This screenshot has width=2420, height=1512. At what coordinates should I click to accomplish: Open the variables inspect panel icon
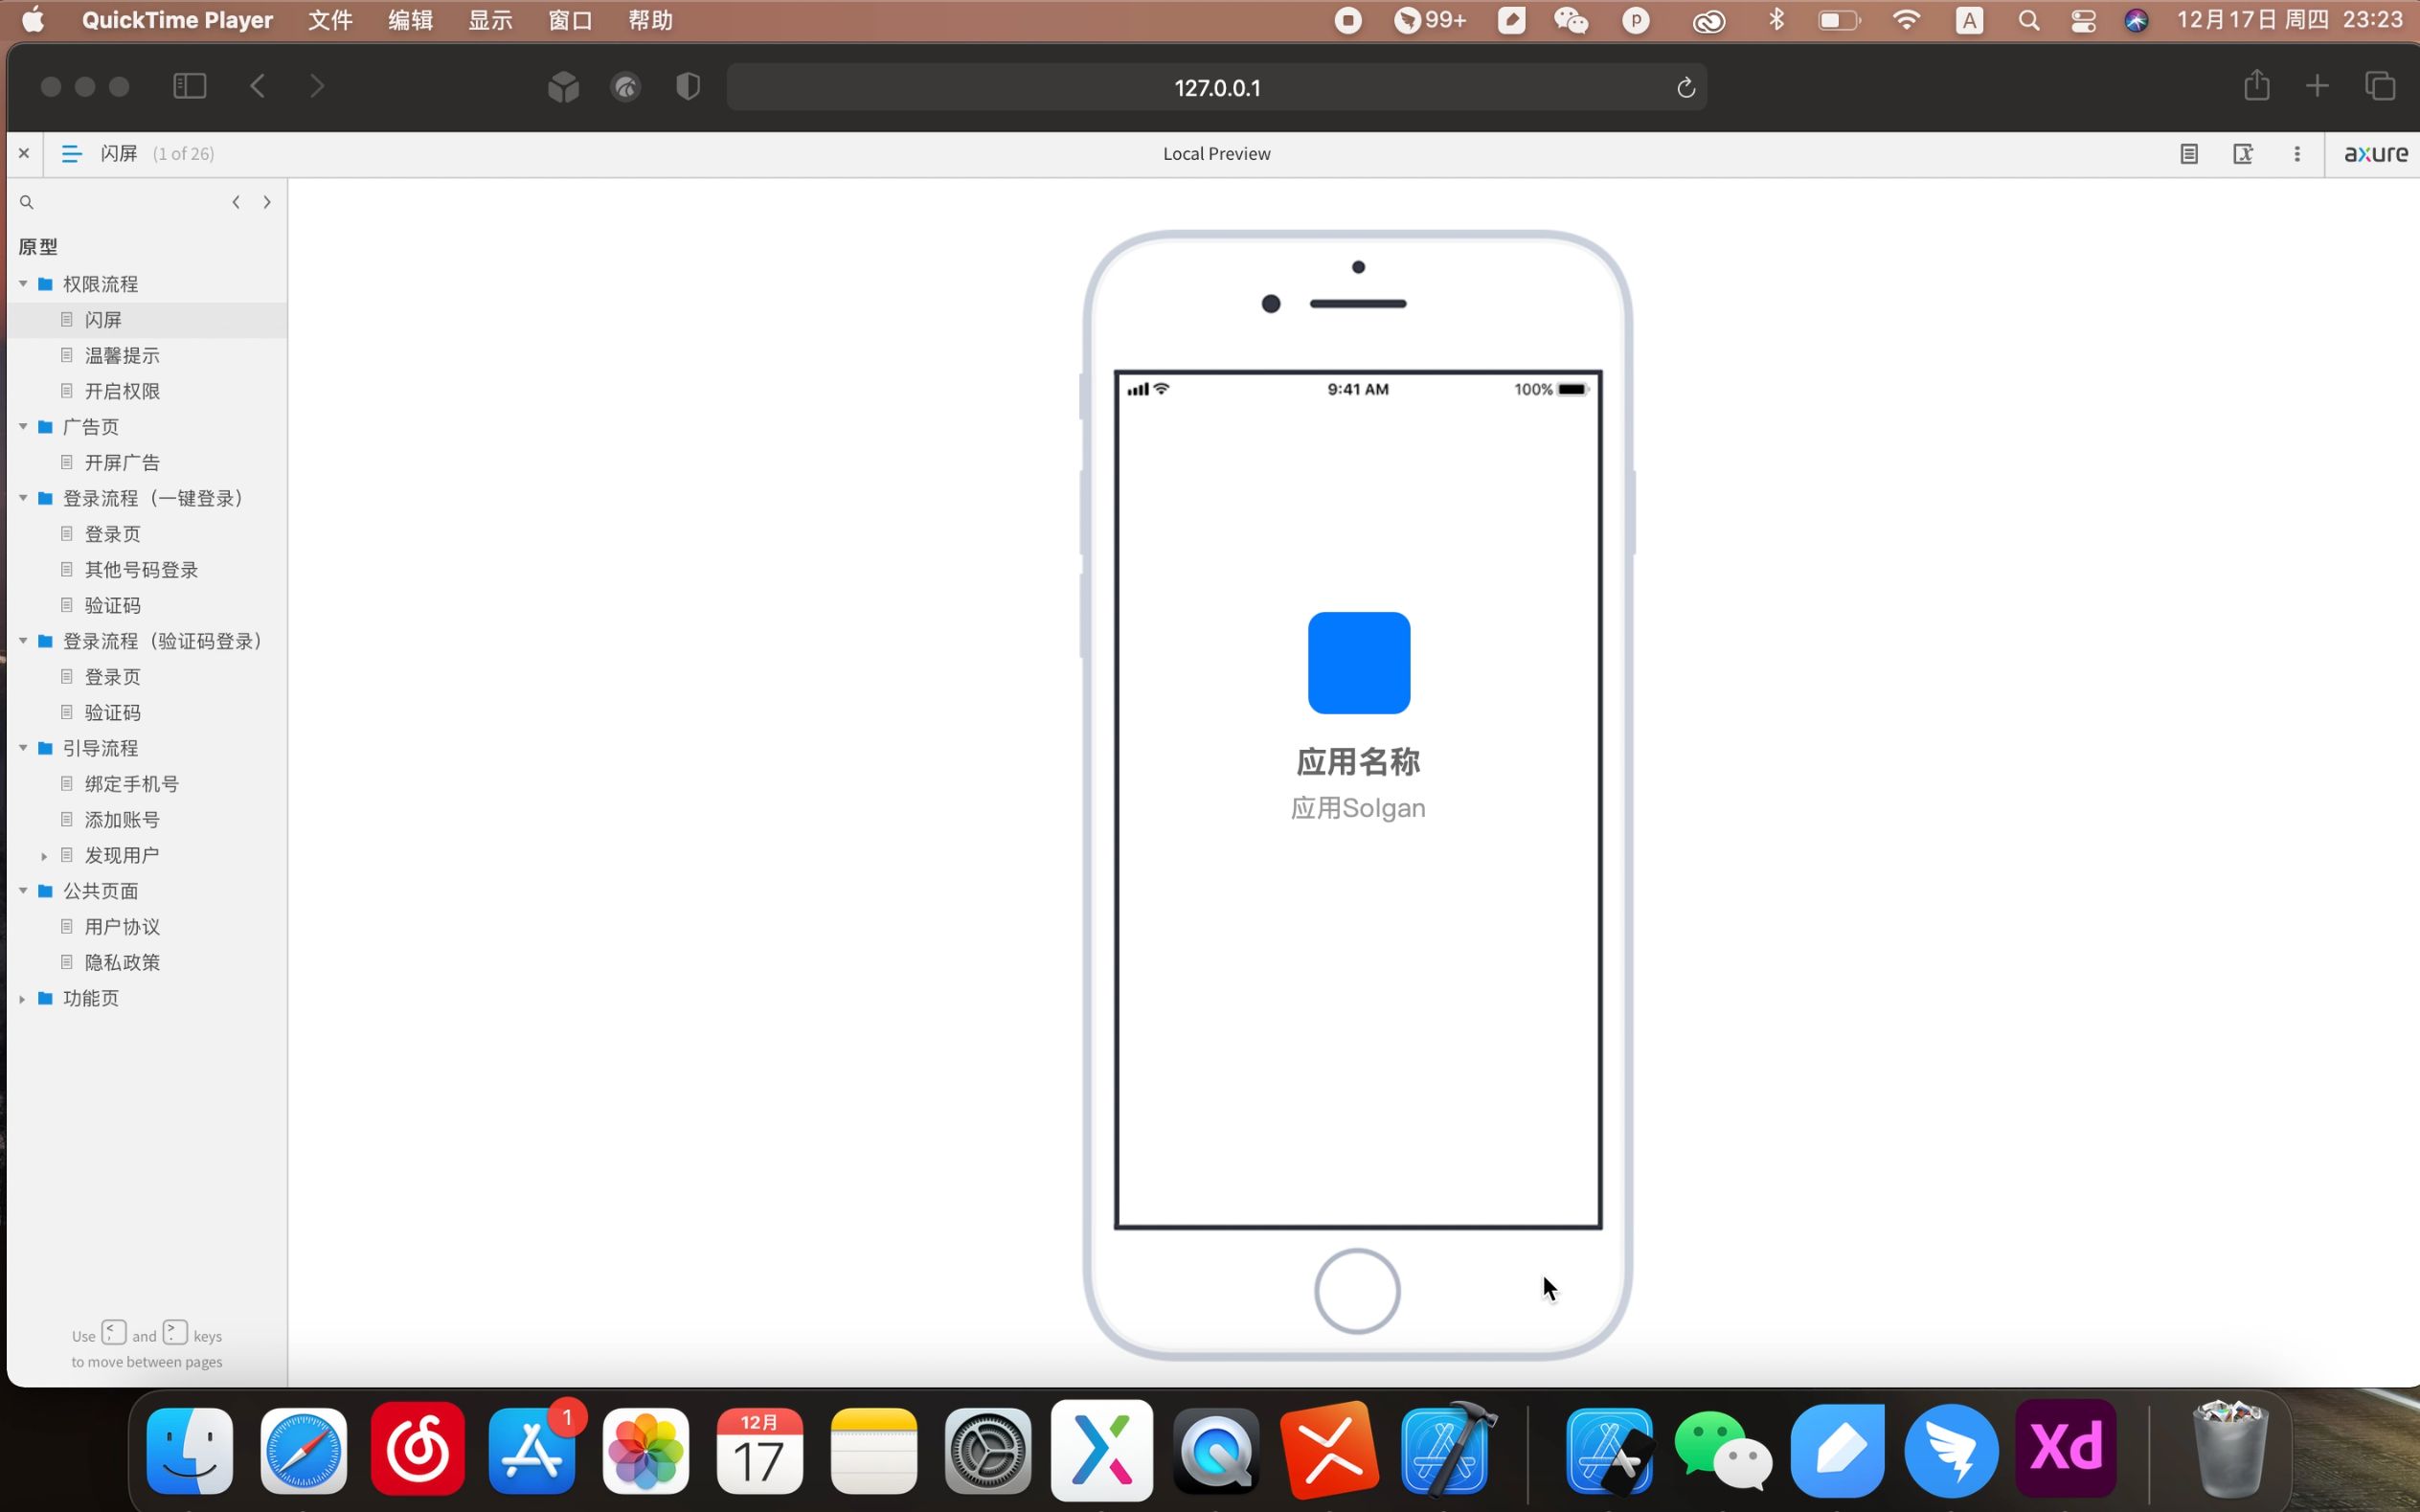coord(2243,153)
